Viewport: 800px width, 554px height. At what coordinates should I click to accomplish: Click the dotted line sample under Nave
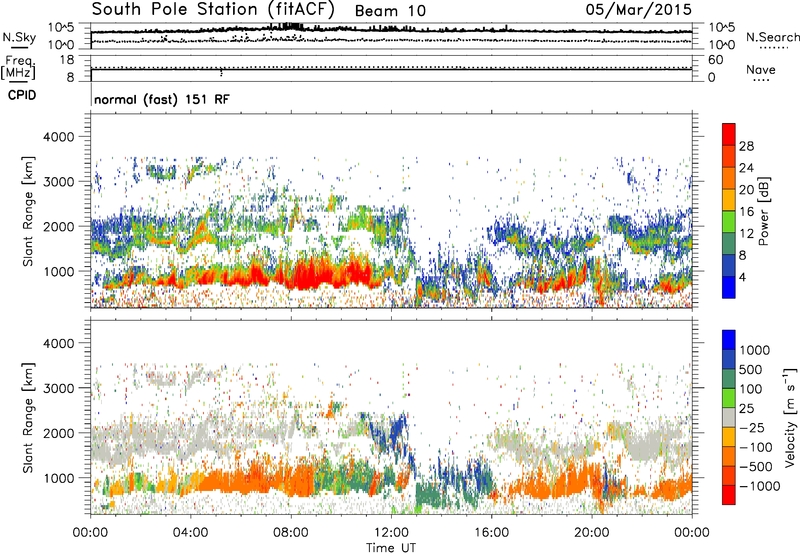click(x=761, y=80)
